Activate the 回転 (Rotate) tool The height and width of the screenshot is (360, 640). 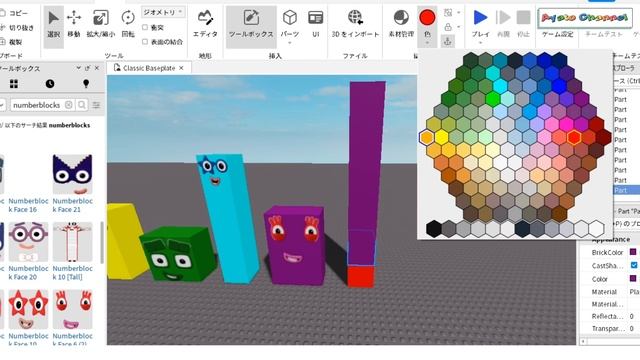tap(128, 25)
